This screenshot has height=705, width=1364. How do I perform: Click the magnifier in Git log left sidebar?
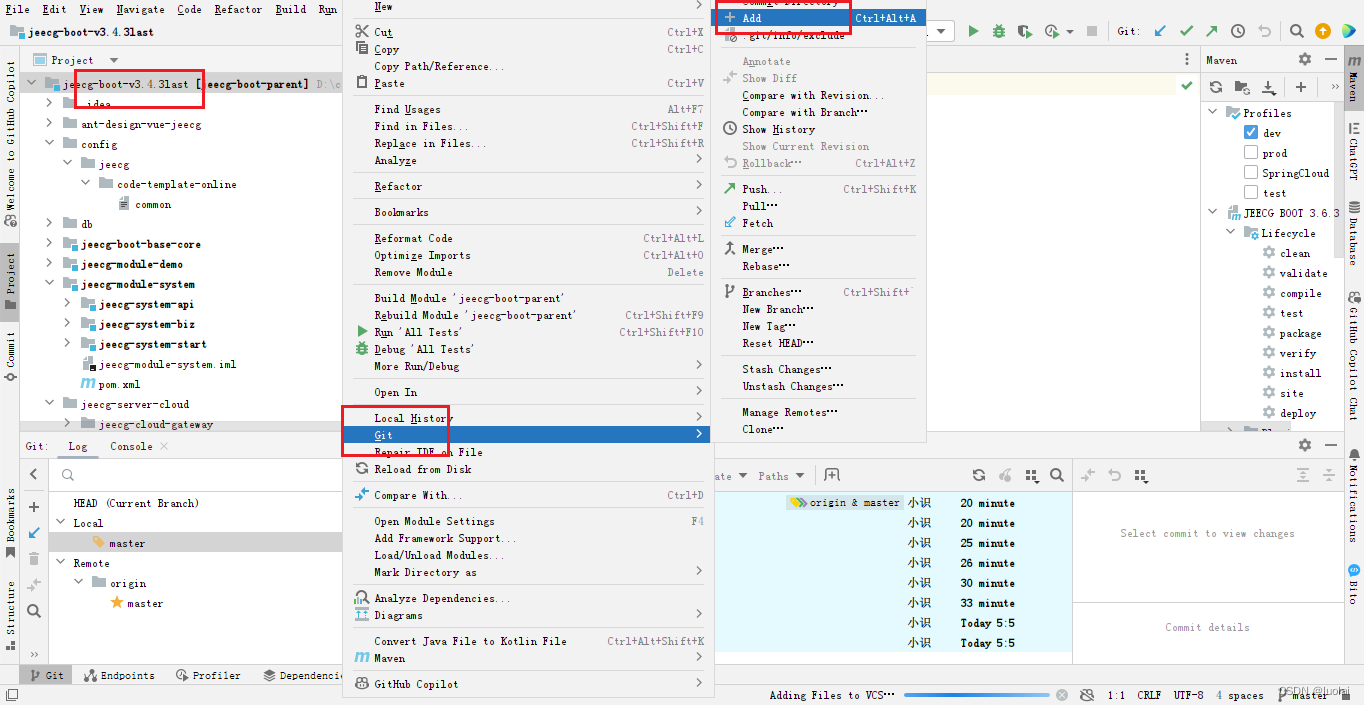34,611
